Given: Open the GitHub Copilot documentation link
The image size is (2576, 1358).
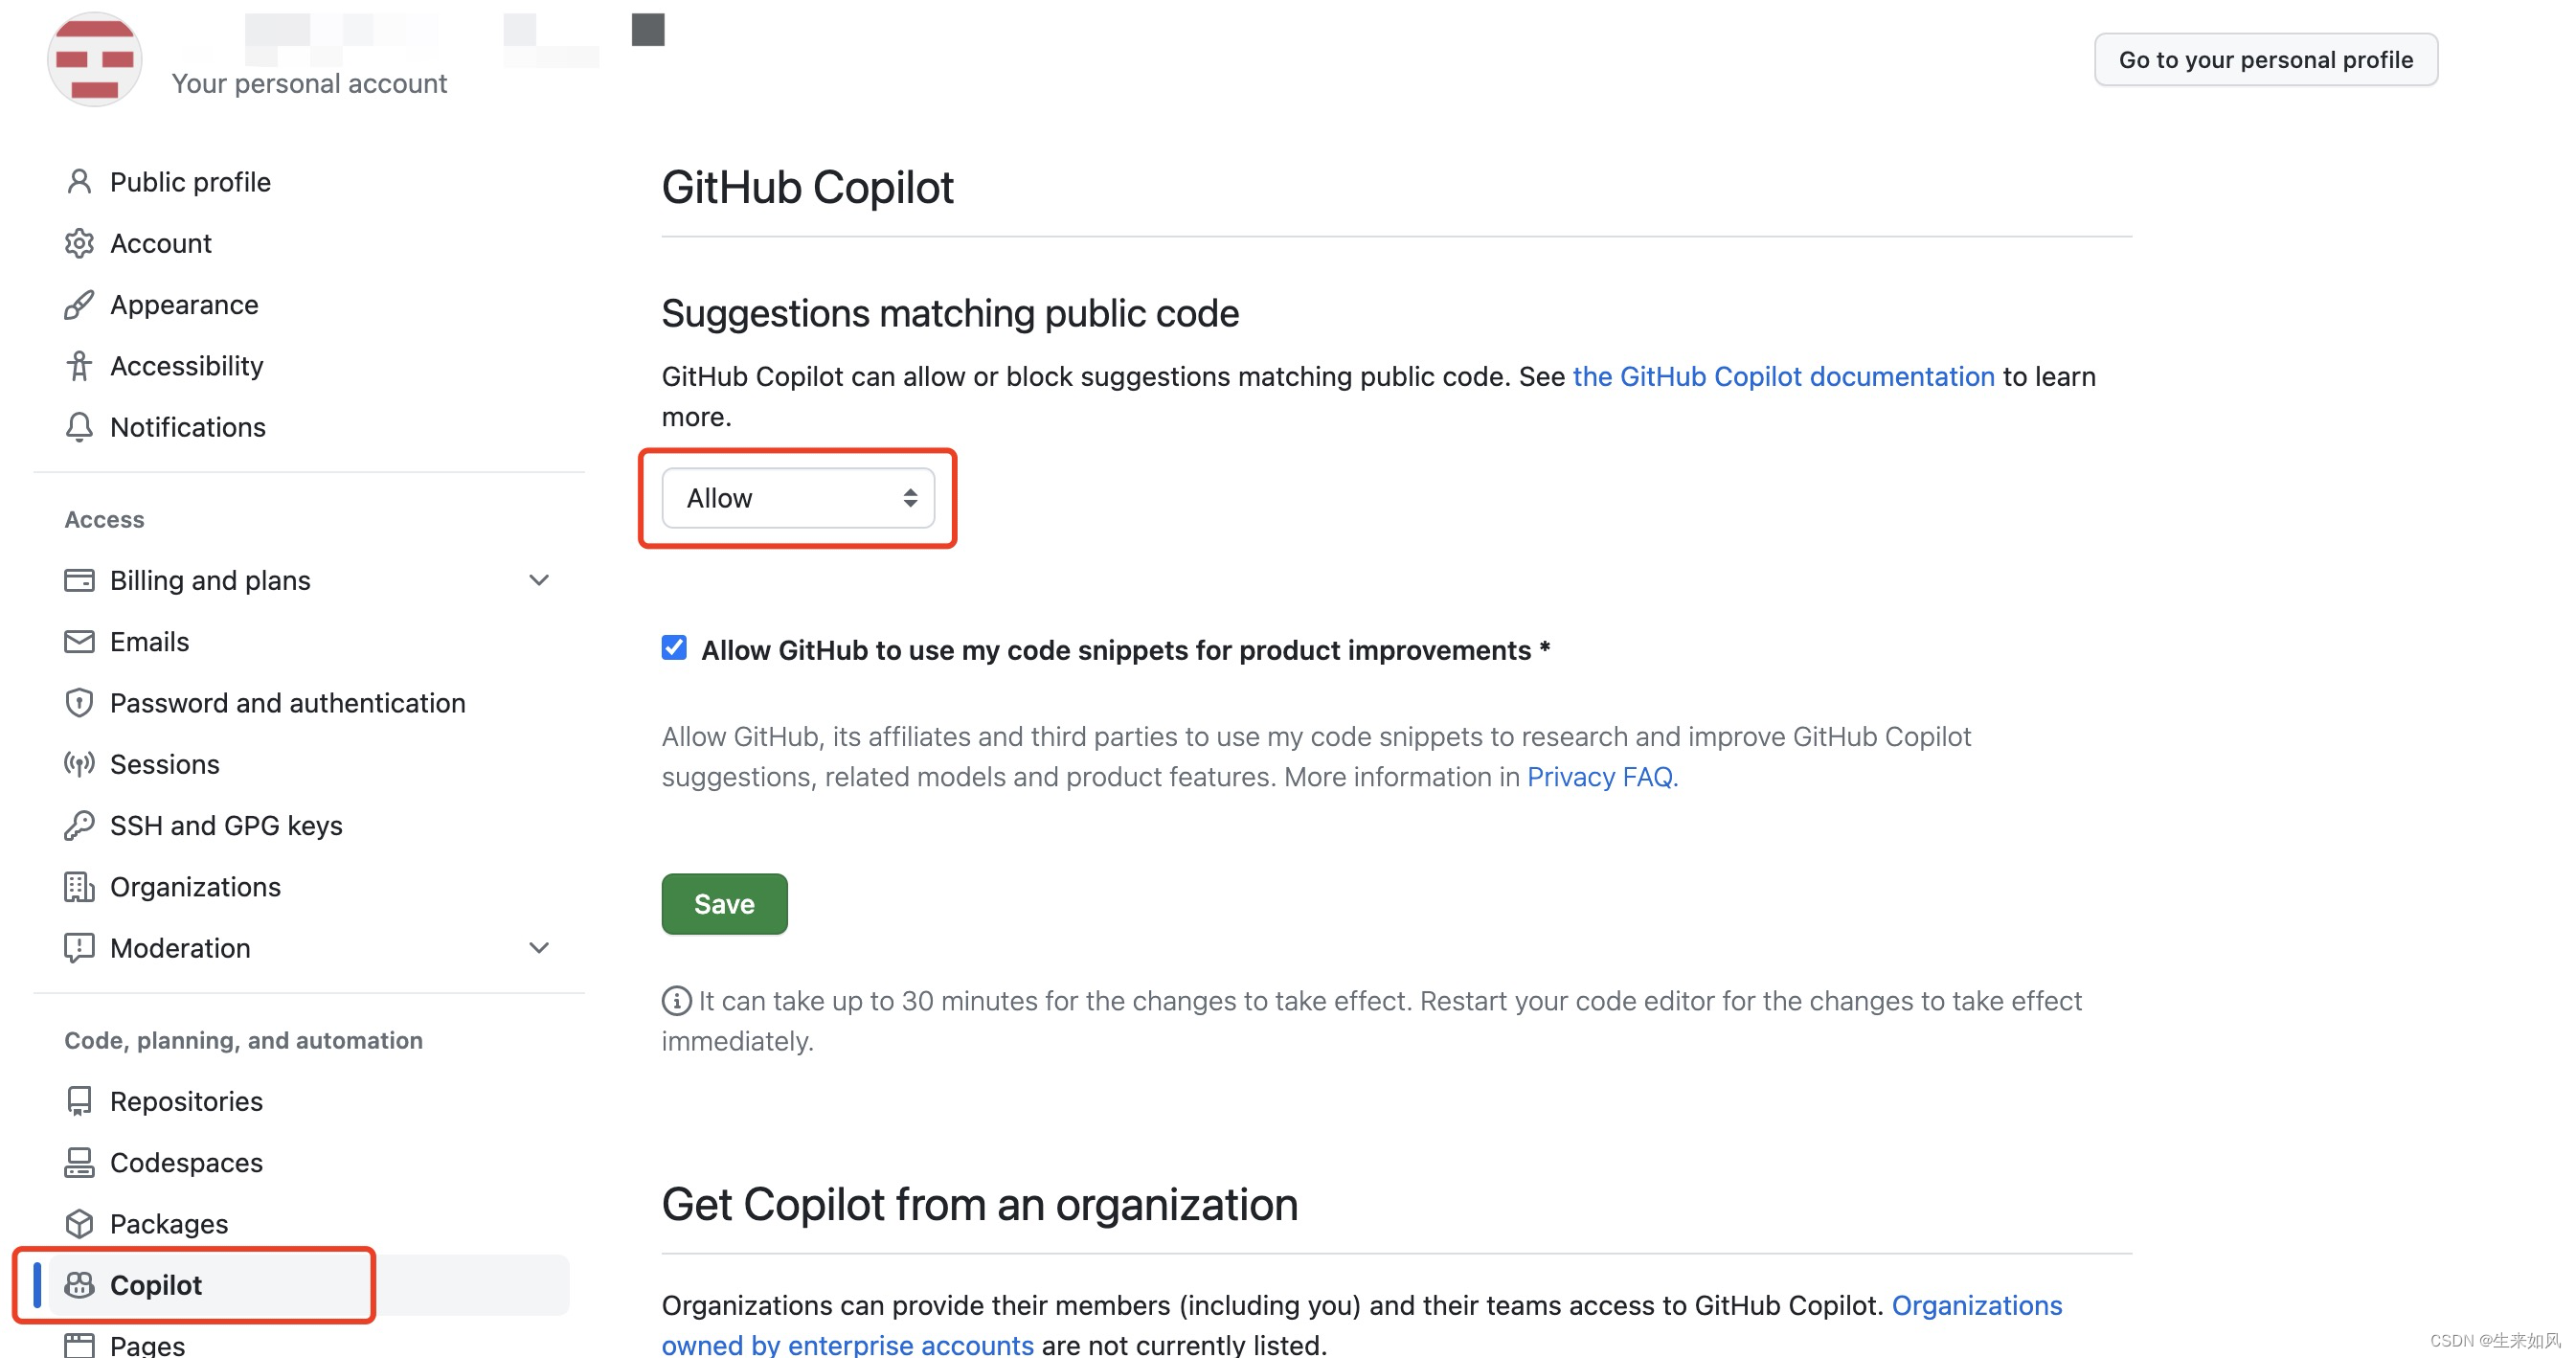Looking at the screenshot, I should coord(1783,377).
